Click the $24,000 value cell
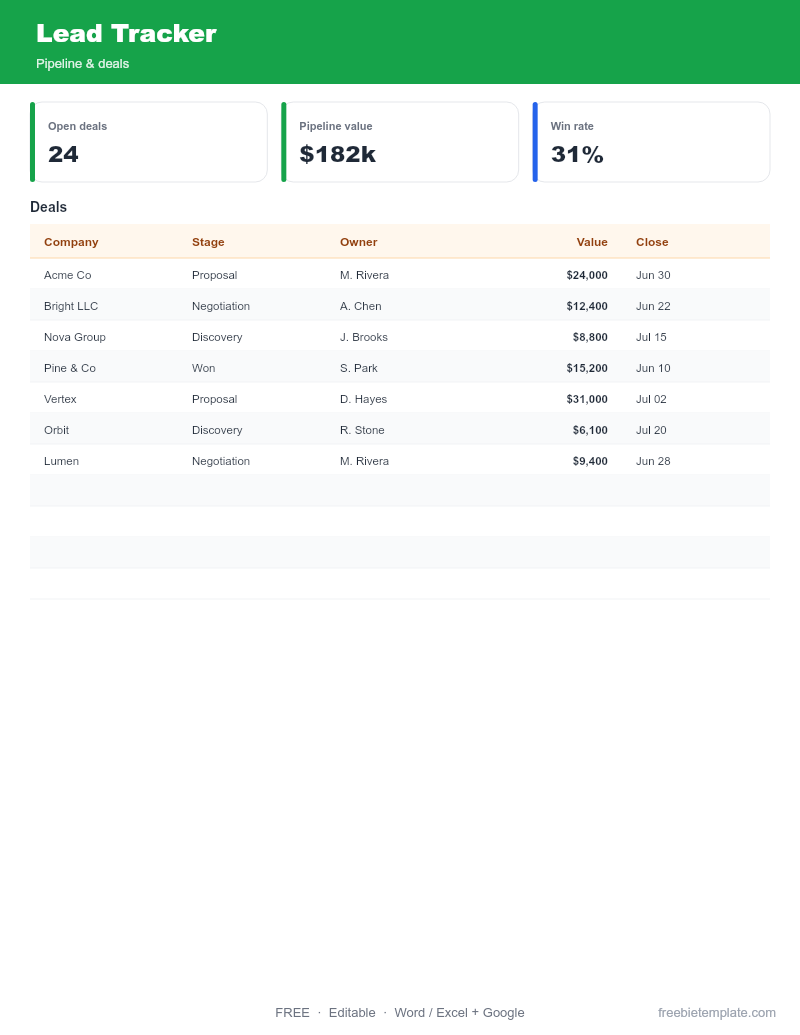This screenshot has width=800, height=1035. coord(587,275)
